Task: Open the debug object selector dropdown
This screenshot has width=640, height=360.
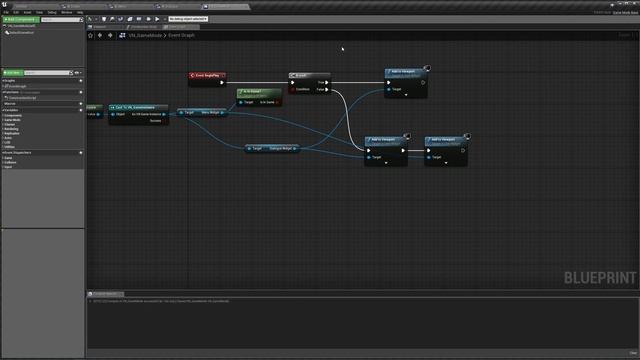Action: [188, 19]
